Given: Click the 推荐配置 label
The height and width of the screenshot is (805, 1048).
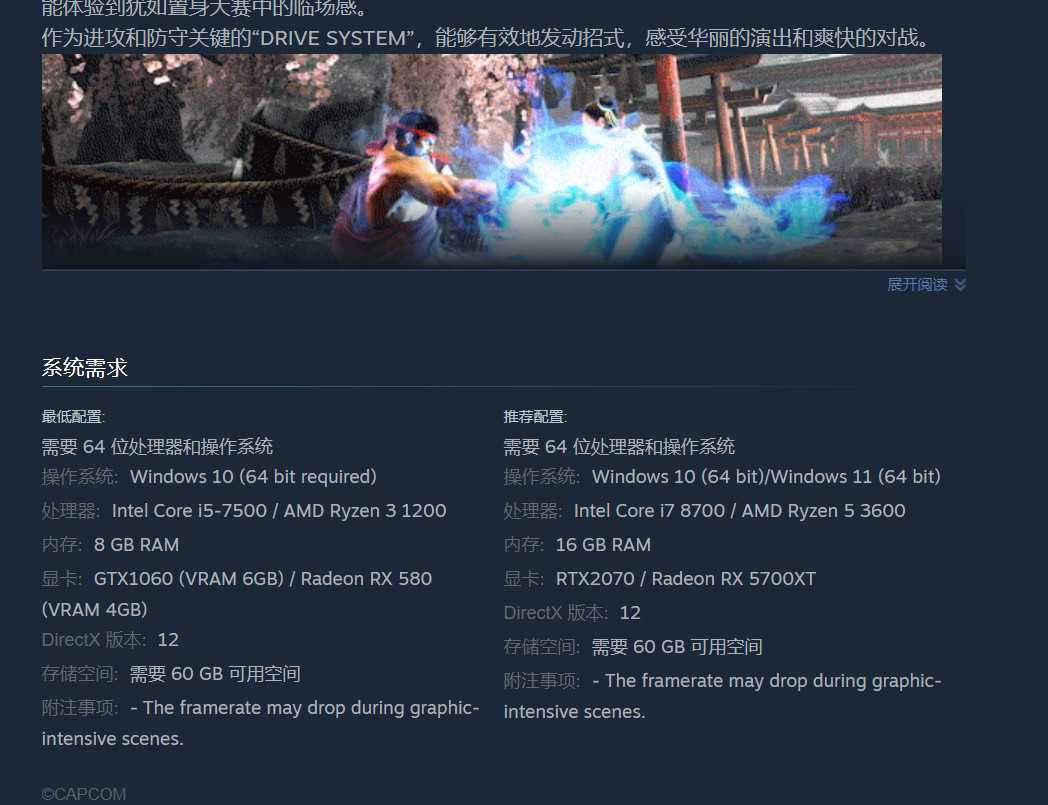Looking at the screenshot, I should click(535, 417).
